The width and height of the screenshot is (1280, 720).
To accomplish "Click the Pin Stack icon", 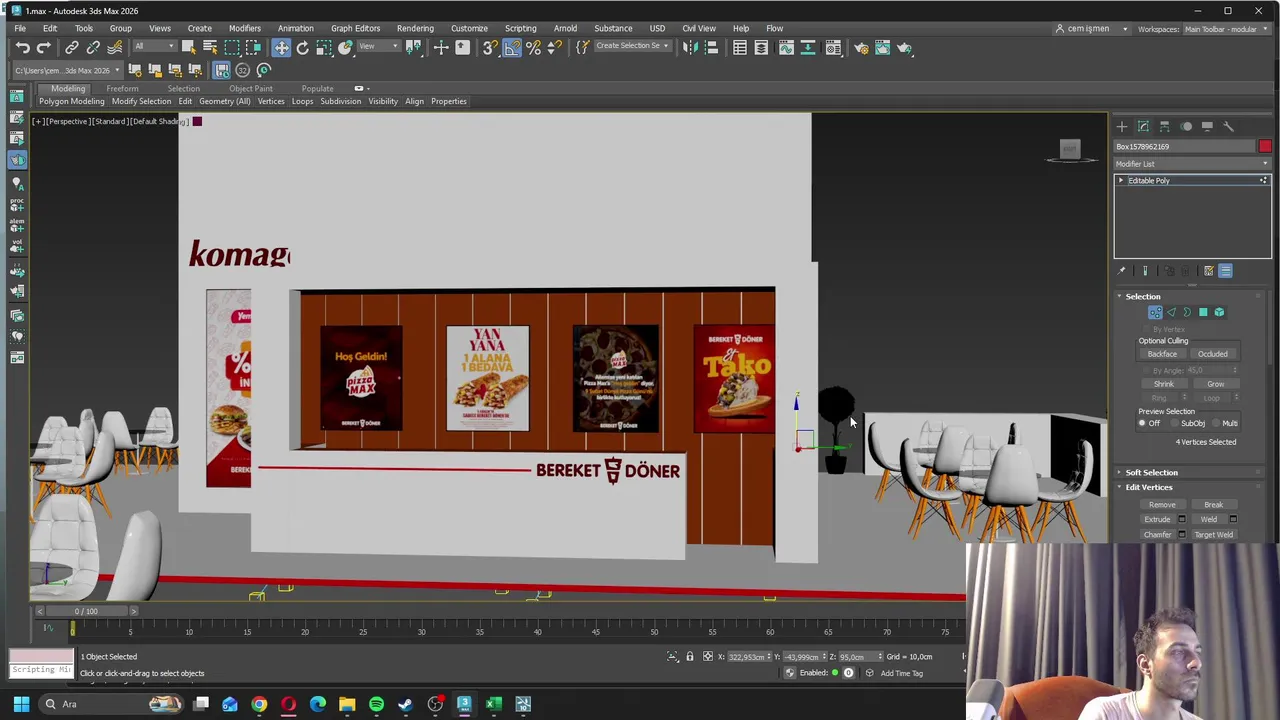I will [1122, 271].
